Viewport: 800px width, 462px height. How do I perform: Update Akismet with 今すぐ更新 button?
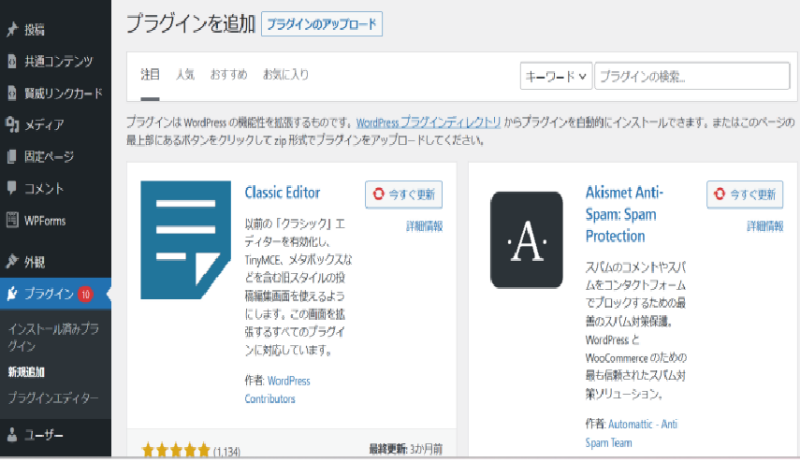click(x=745, y=194)
